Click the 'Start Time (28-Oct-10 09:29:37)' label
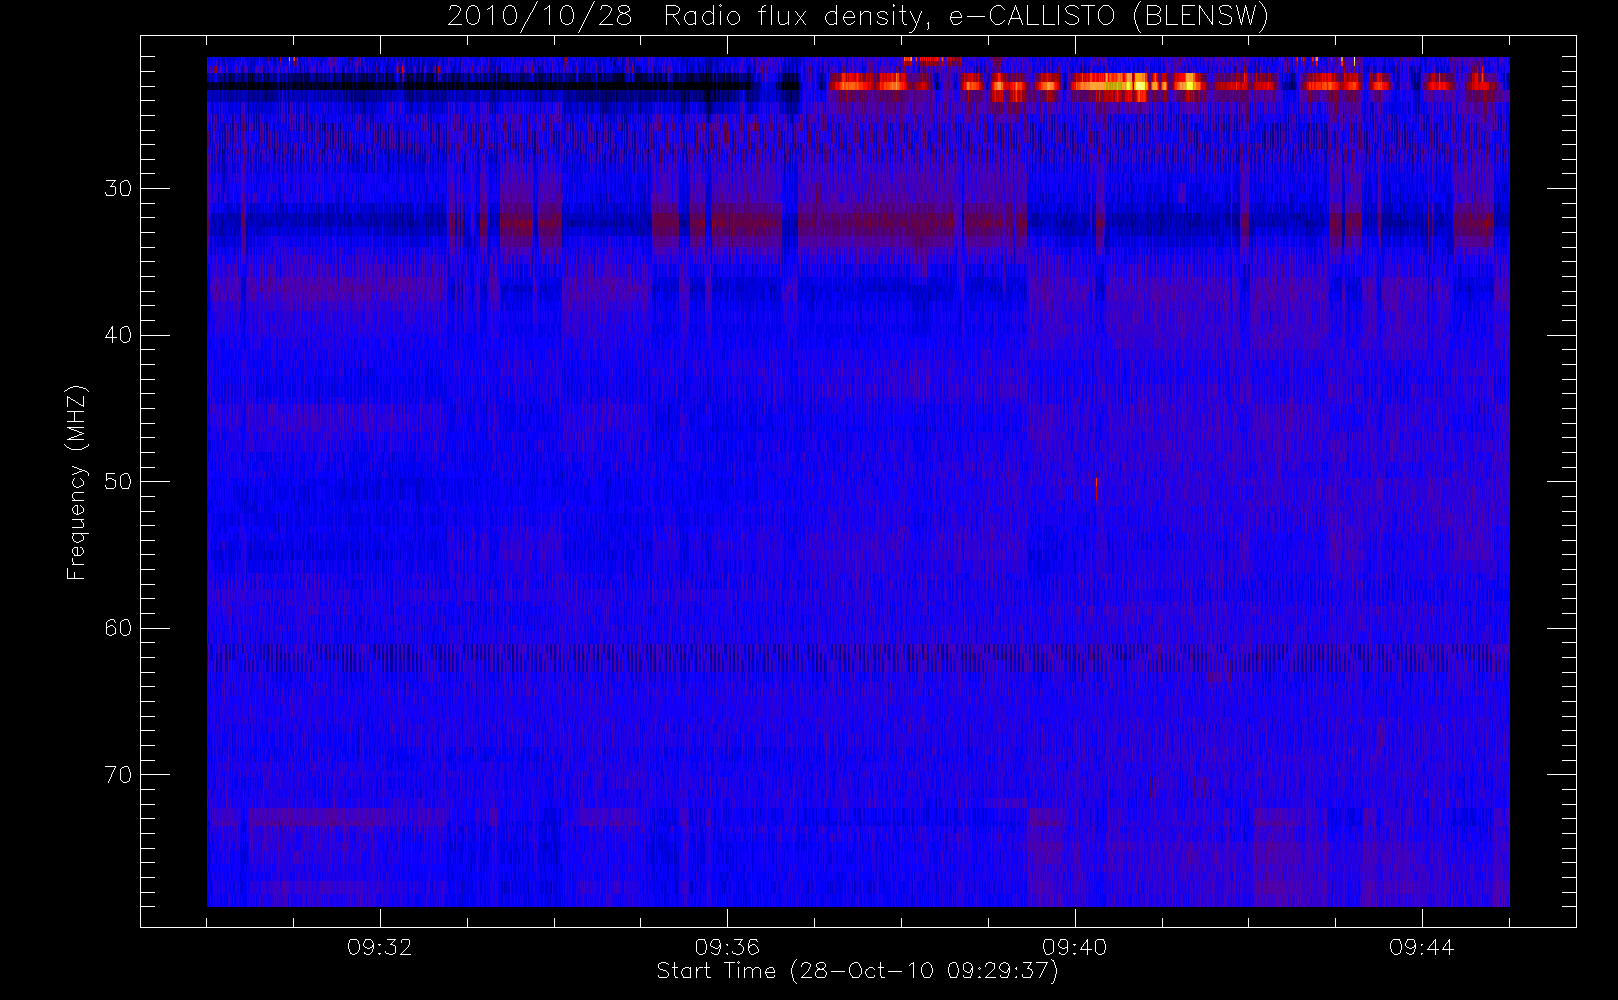The image size is (1618, 1000). [x=857, y=971]
